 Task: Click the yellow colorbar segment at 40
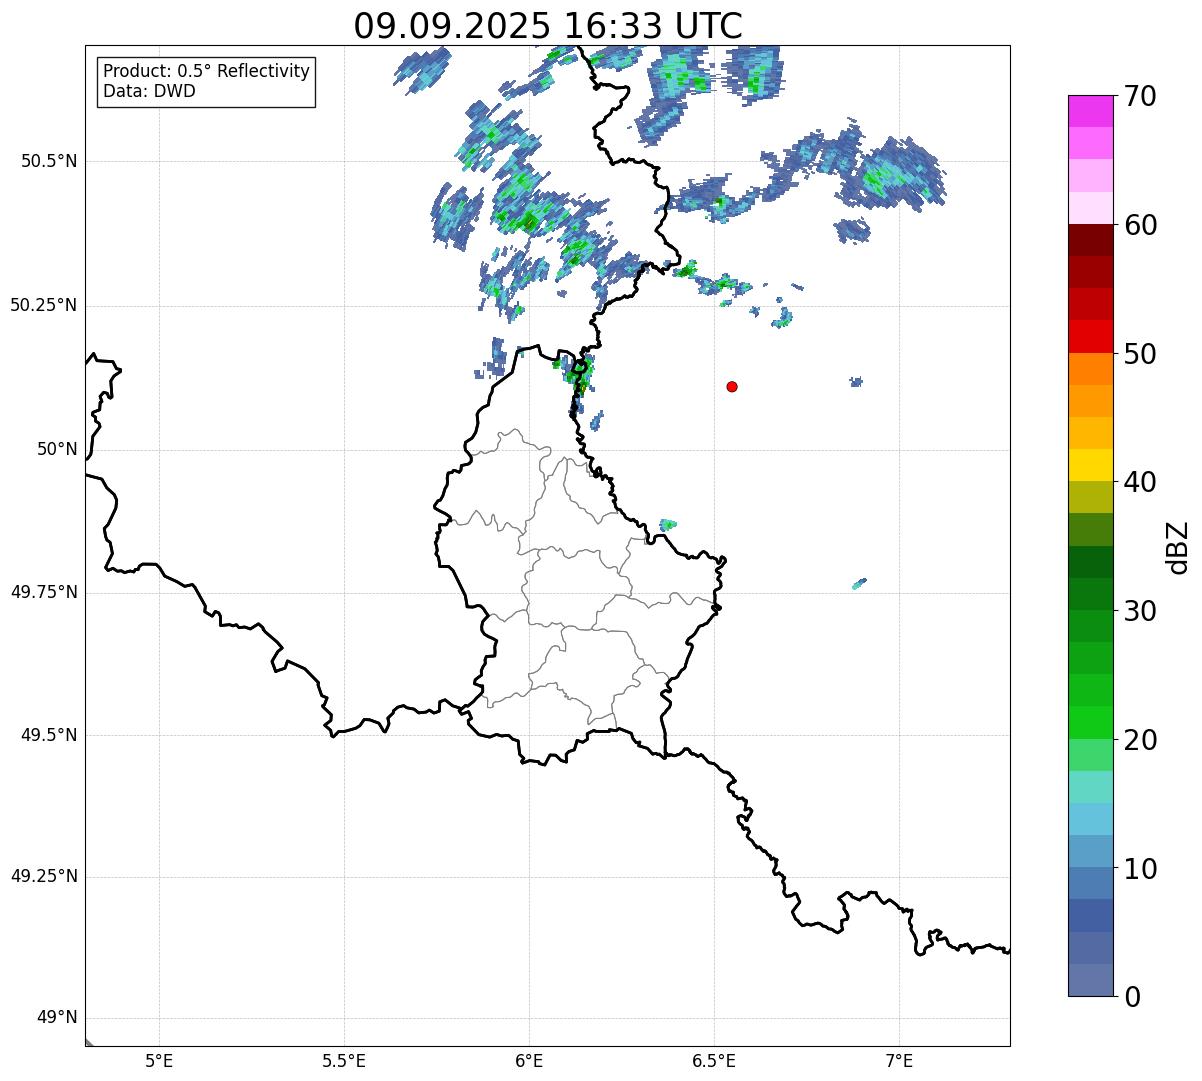coord(1090,465)
